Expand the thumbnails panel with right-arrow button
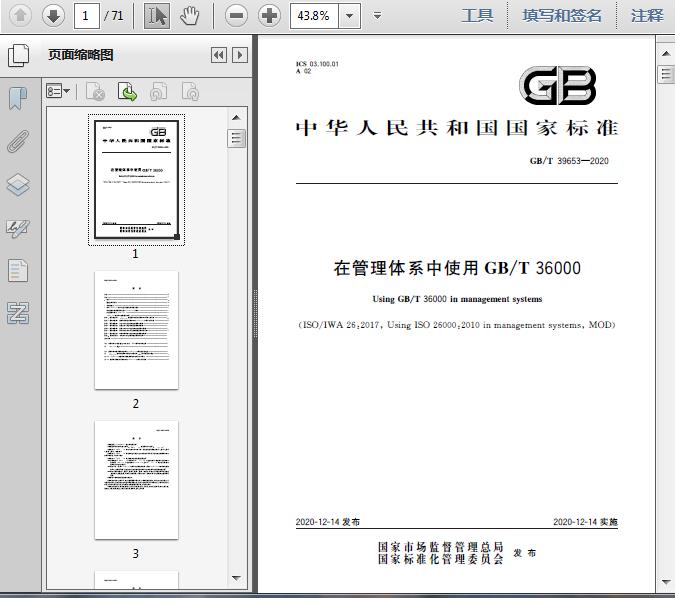 [240, 55]
